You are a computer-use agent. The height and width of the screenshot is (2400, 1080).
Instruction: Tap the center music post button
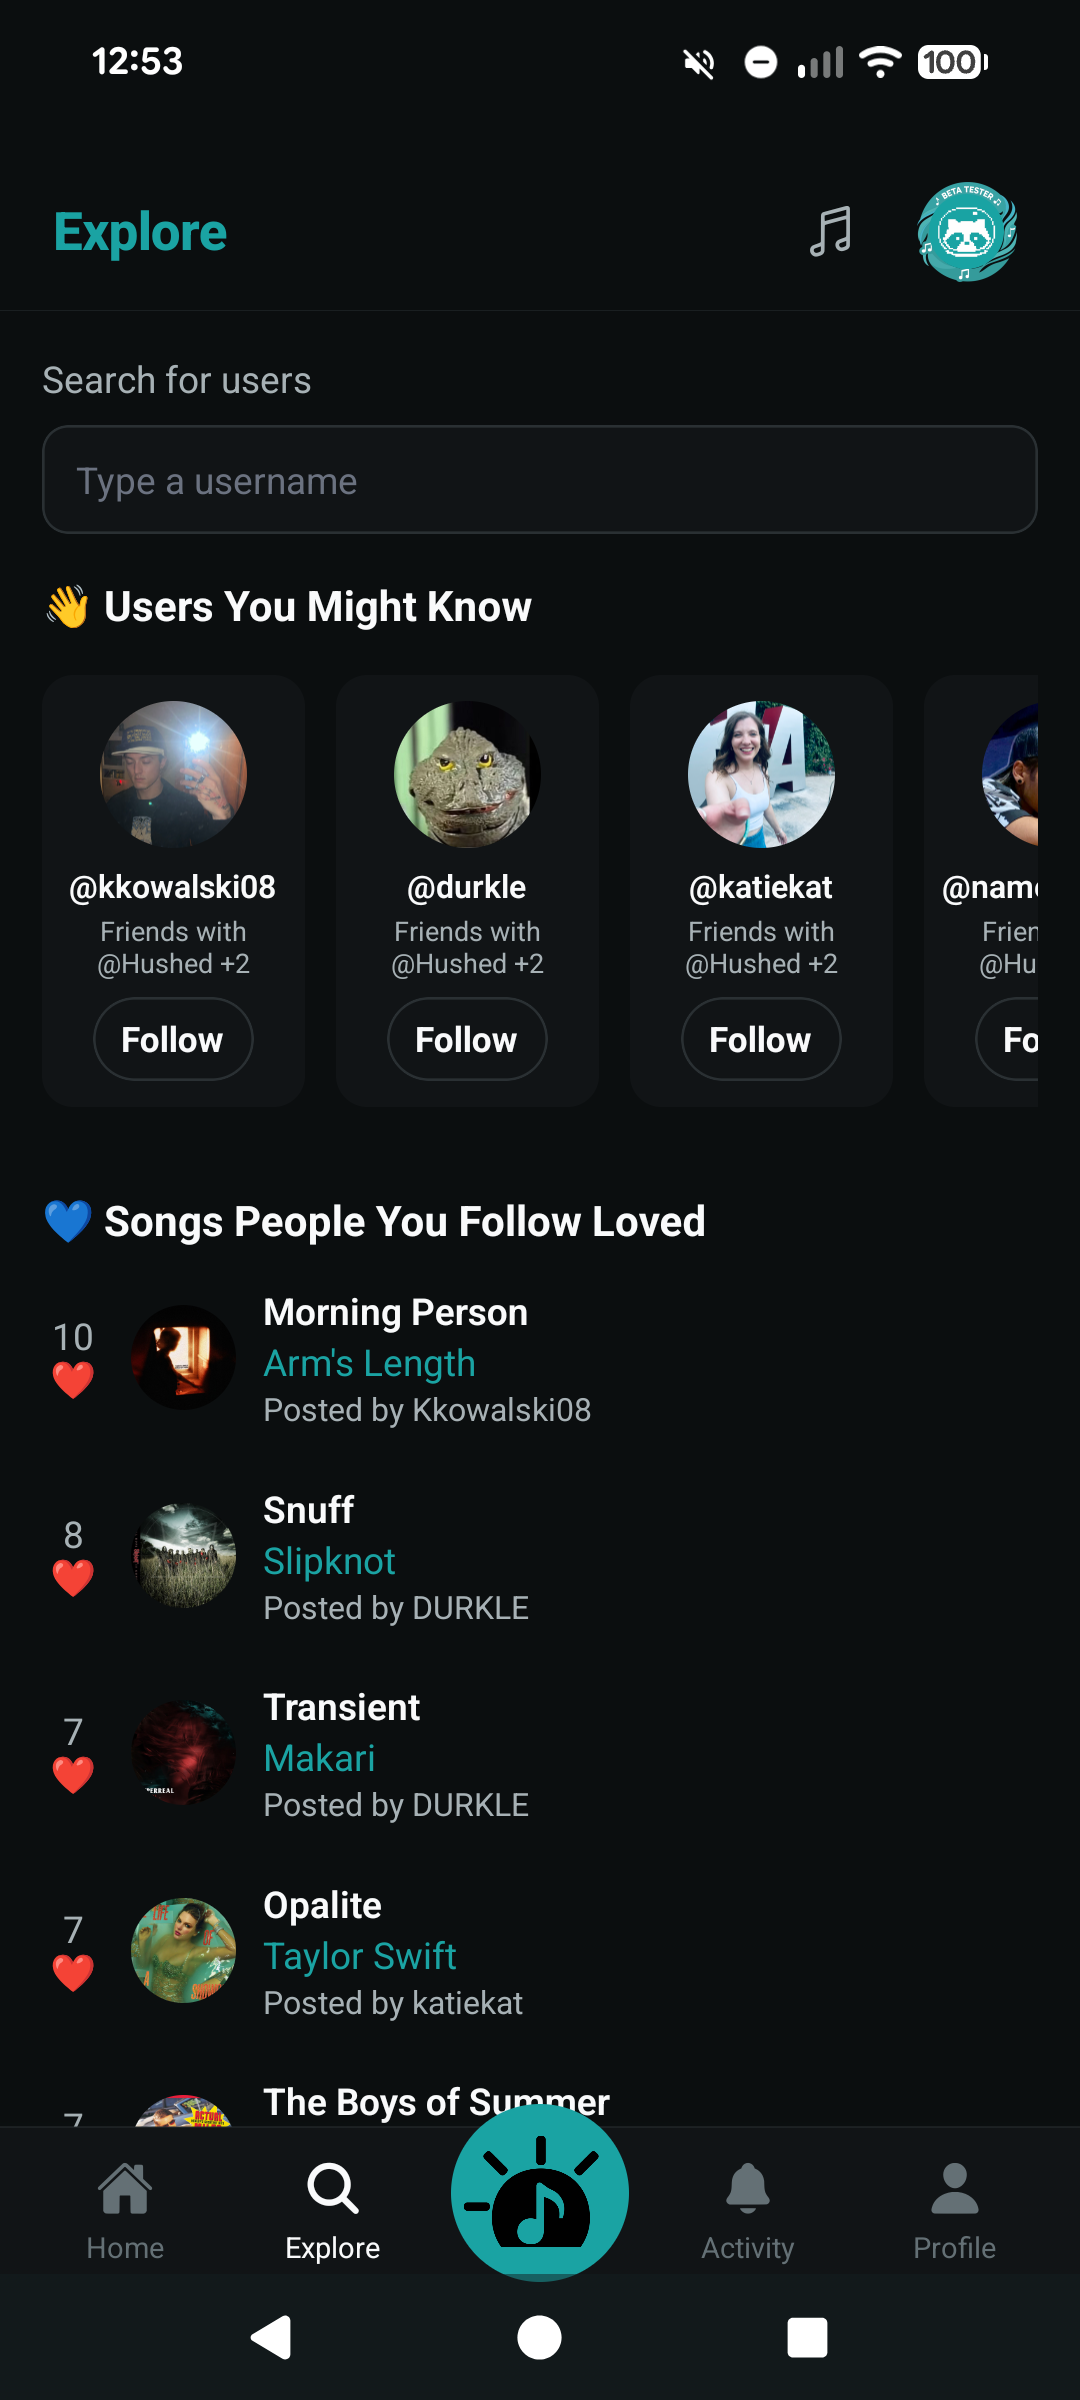click(540, 2192)
